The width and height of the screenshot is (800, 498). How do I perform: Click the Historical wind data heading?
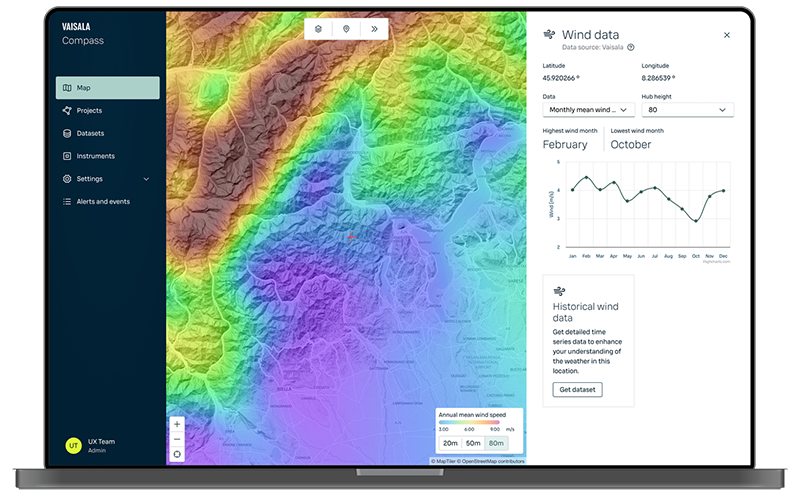[586, 312]
